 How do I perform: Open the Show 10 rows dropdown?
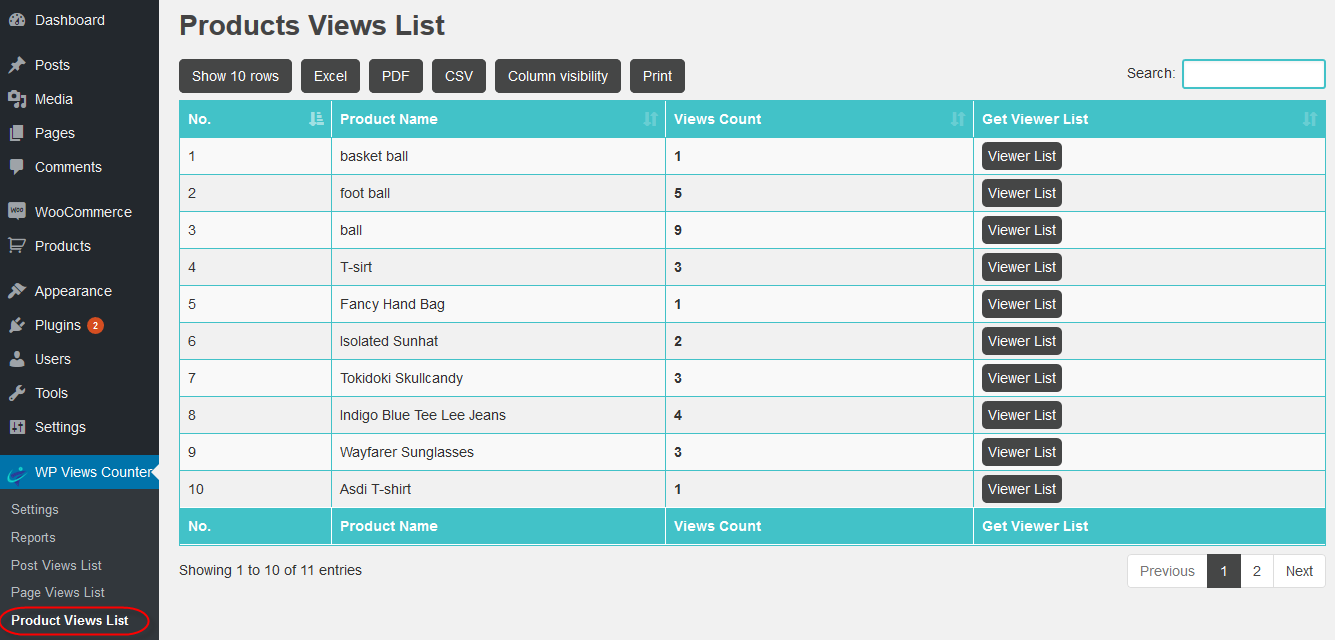(x=235, y=76)
